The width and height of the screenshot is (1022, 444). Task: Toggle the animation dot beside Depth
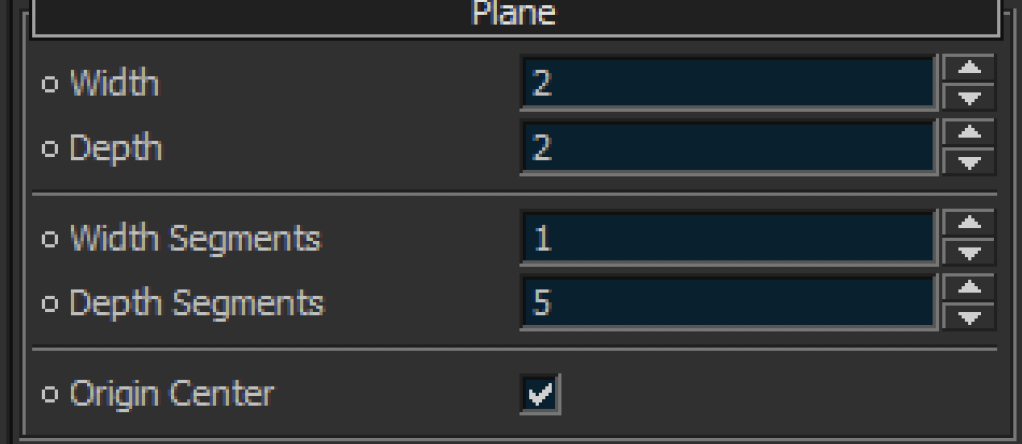point(50,149)
